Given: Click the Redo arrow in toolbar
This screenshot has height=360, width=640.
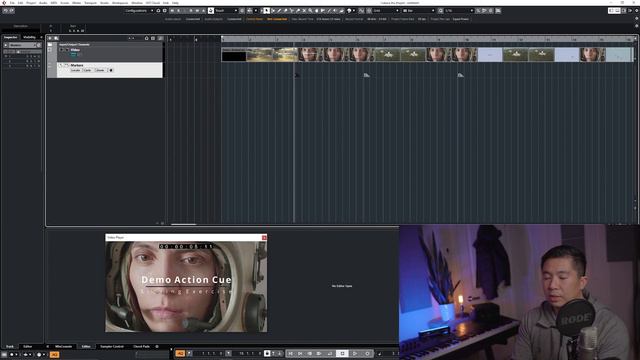Looking at the screenshot, I should 11,11.
